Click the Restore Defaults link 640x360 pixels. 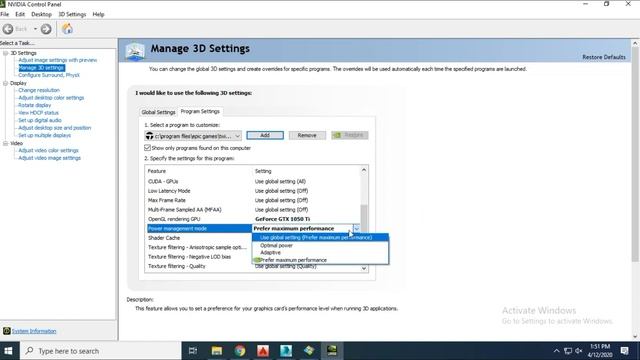click(604, 57)
